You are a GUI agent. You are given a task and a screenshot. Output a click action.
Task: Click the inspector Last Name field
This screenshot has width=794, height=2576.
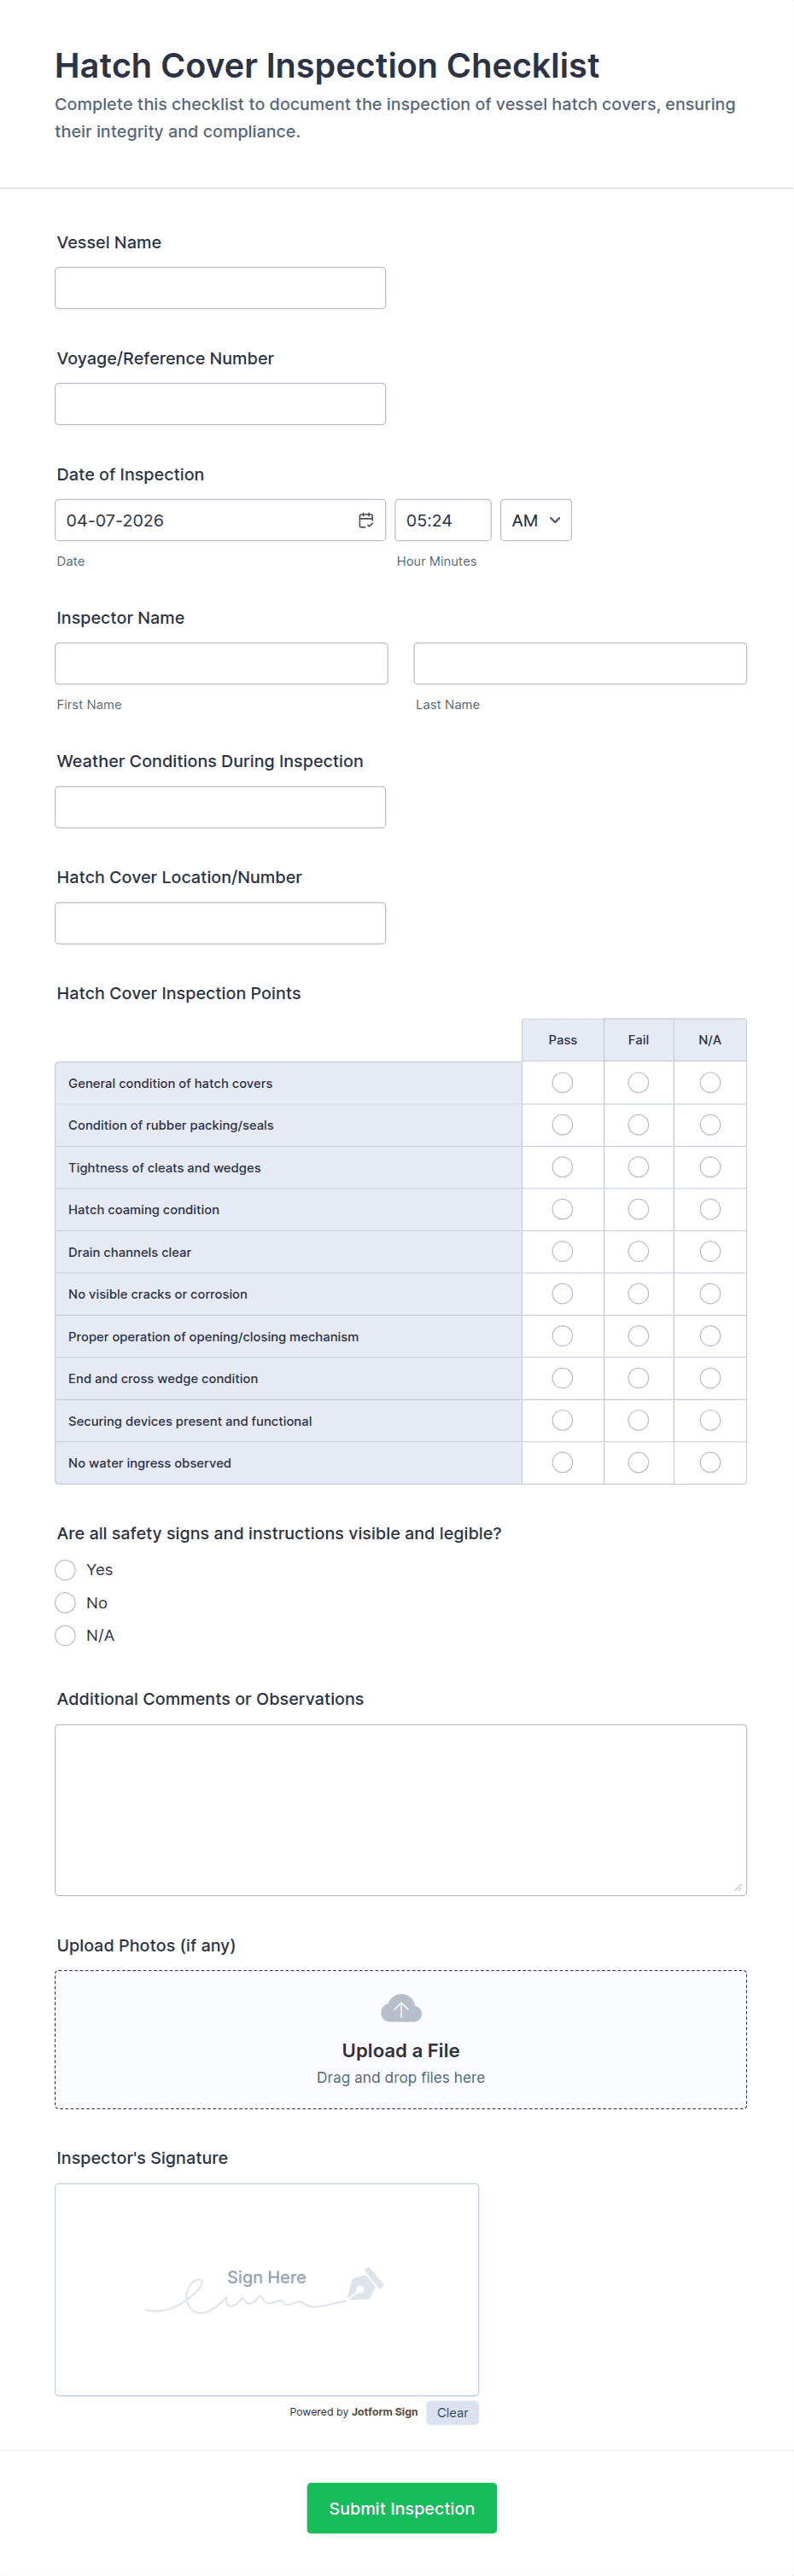click(580, 664)
